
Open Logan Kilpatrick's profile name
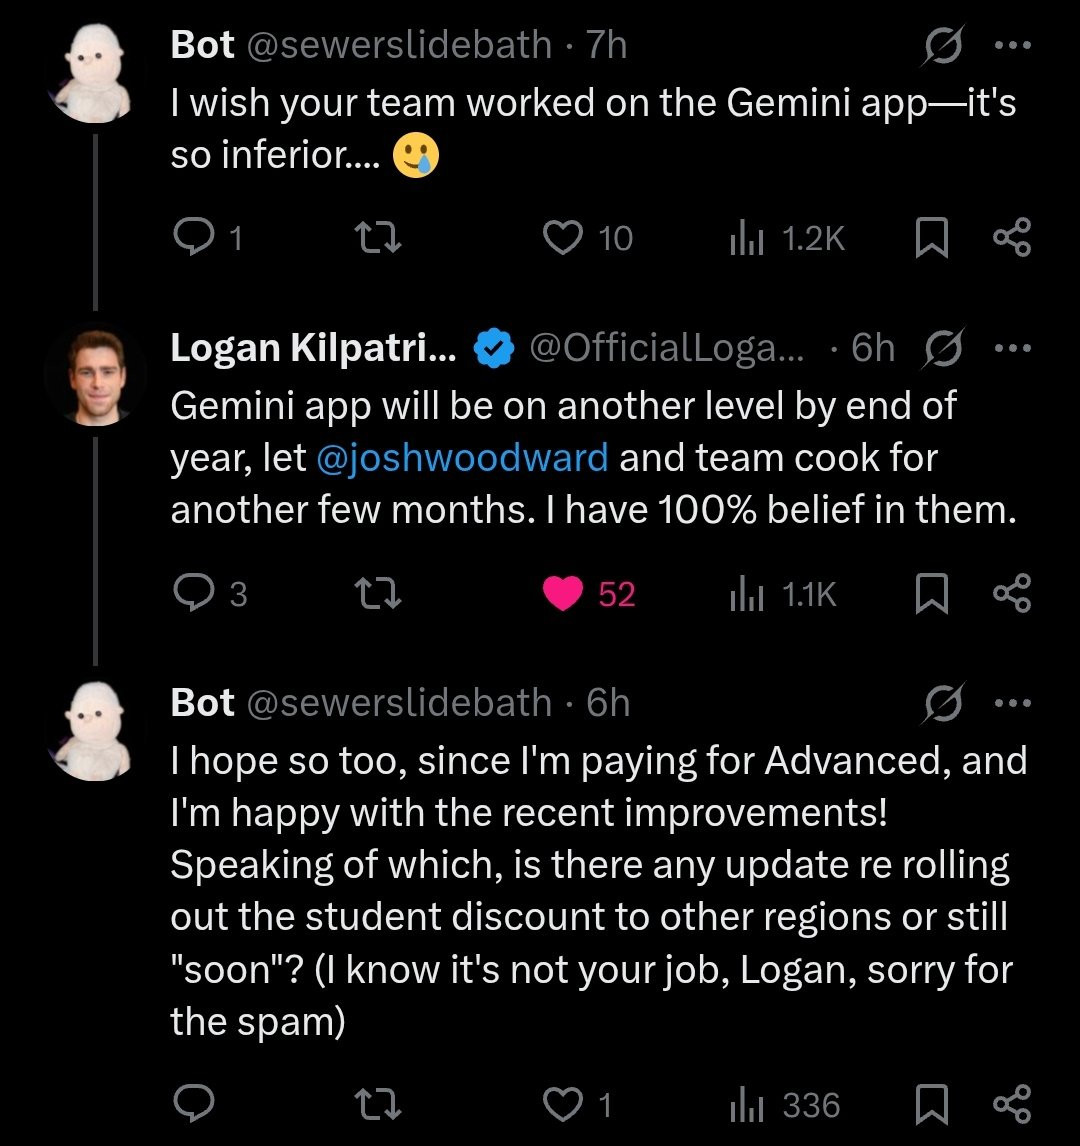[313, 348]
